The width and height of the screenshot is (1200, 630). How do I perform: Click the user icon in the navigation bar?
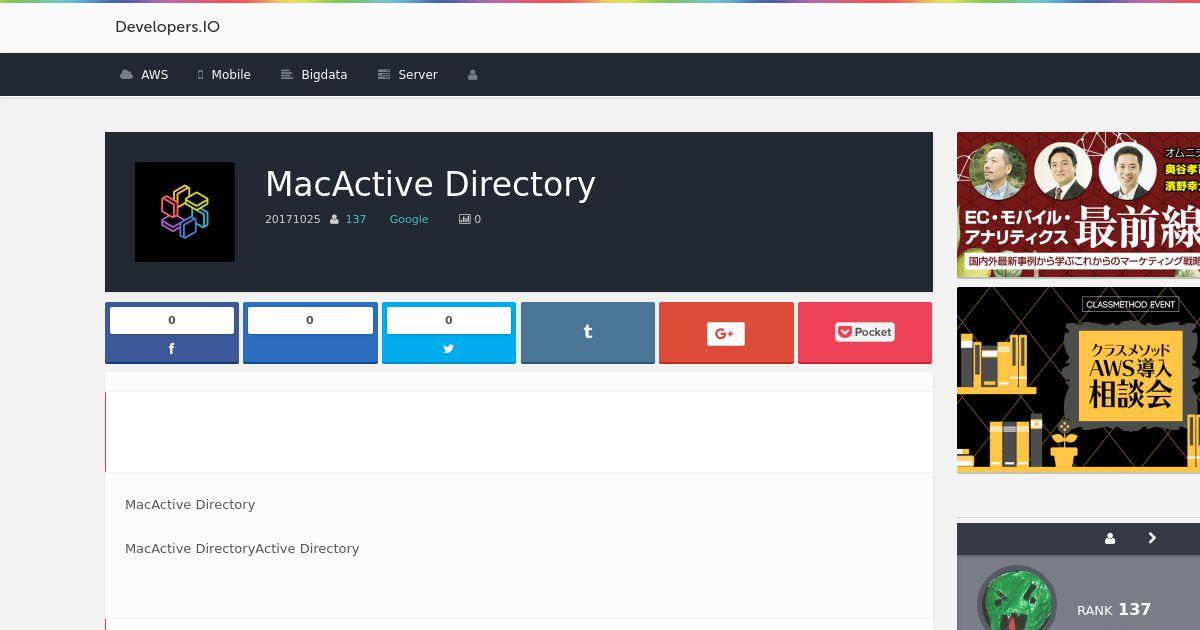tap(473, 75)
